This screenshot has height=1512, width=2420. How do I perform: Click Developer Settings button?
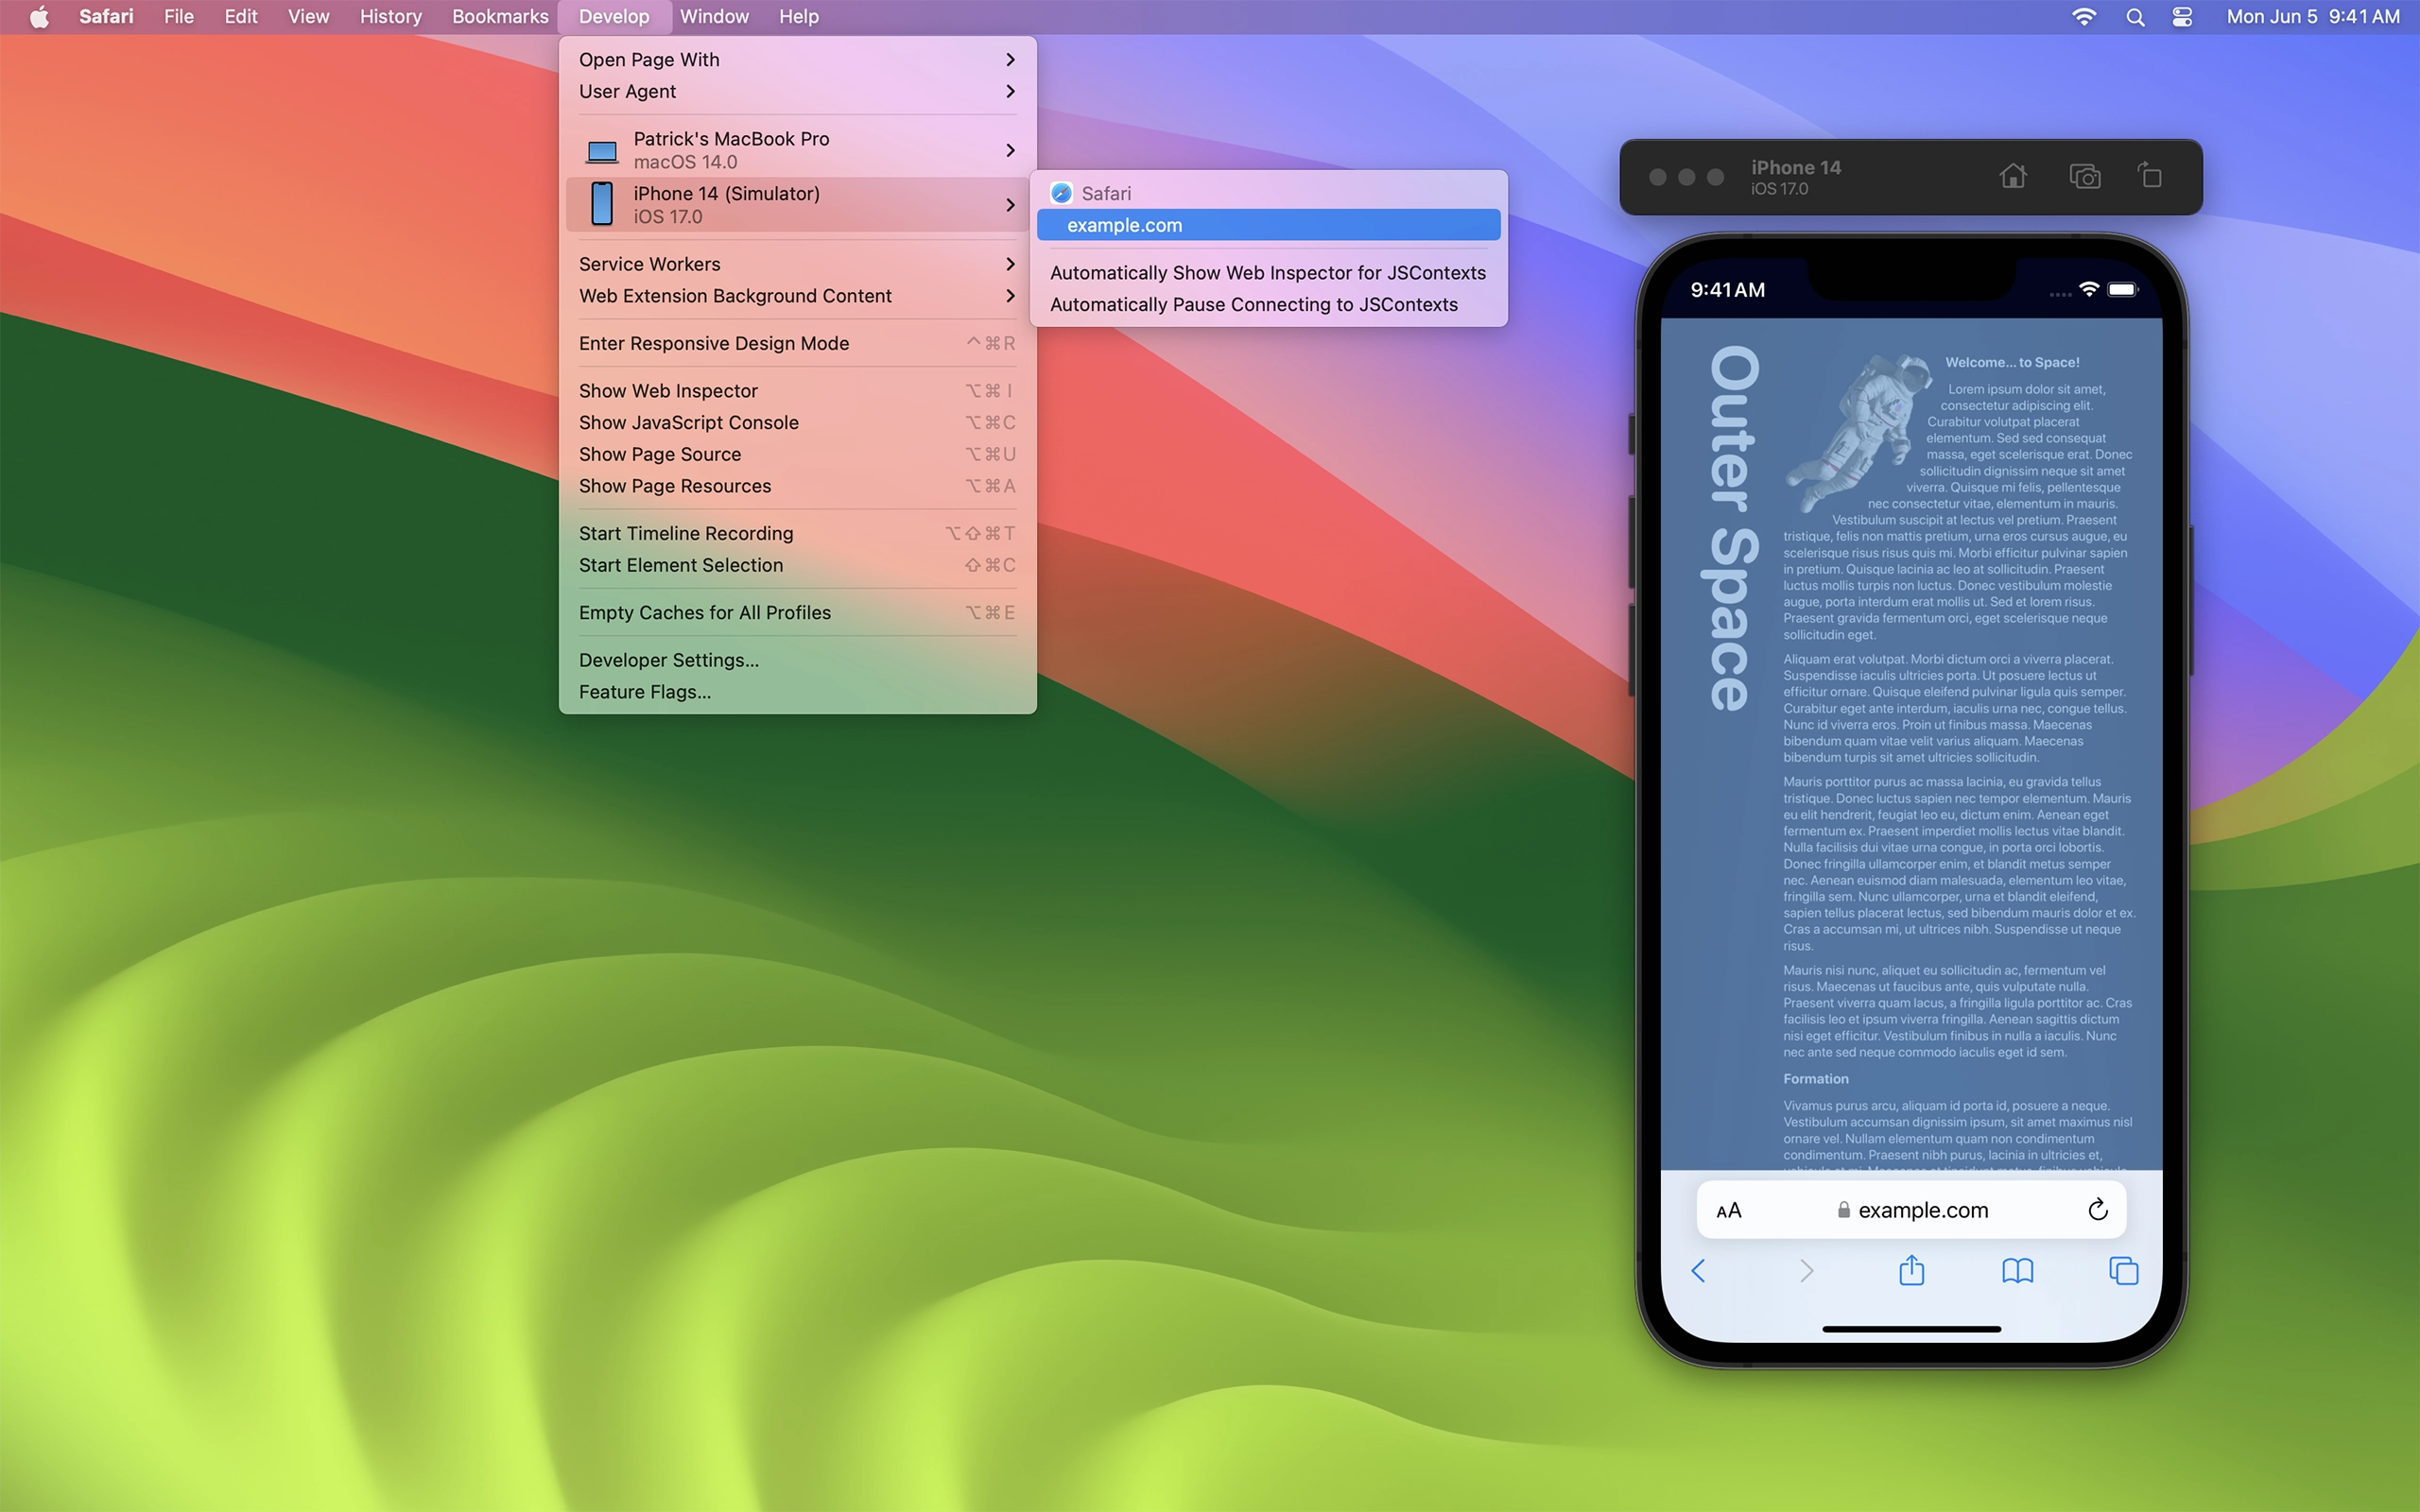(667, 659)
